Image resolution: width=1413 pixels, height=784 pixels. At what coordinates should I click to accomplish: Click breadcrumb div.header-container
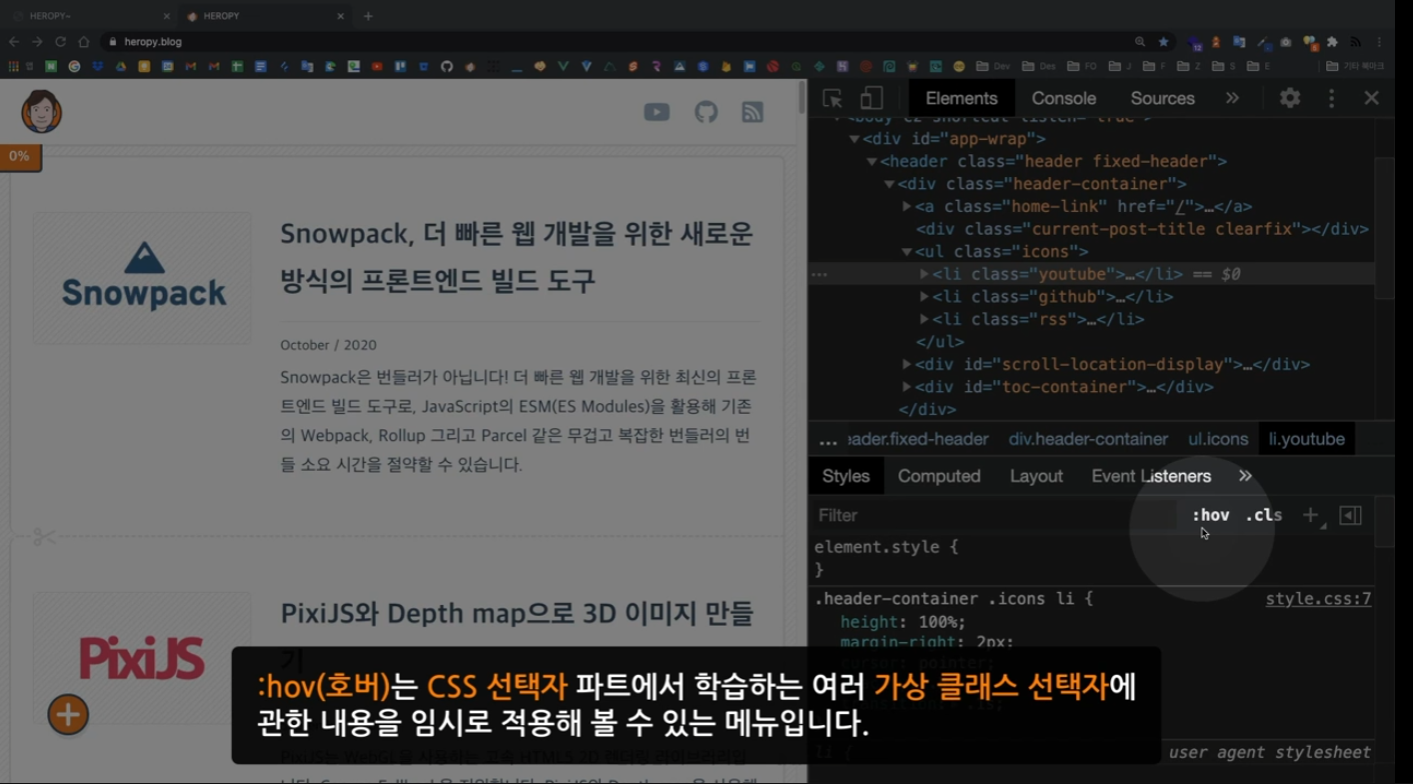coord(1088,439)
